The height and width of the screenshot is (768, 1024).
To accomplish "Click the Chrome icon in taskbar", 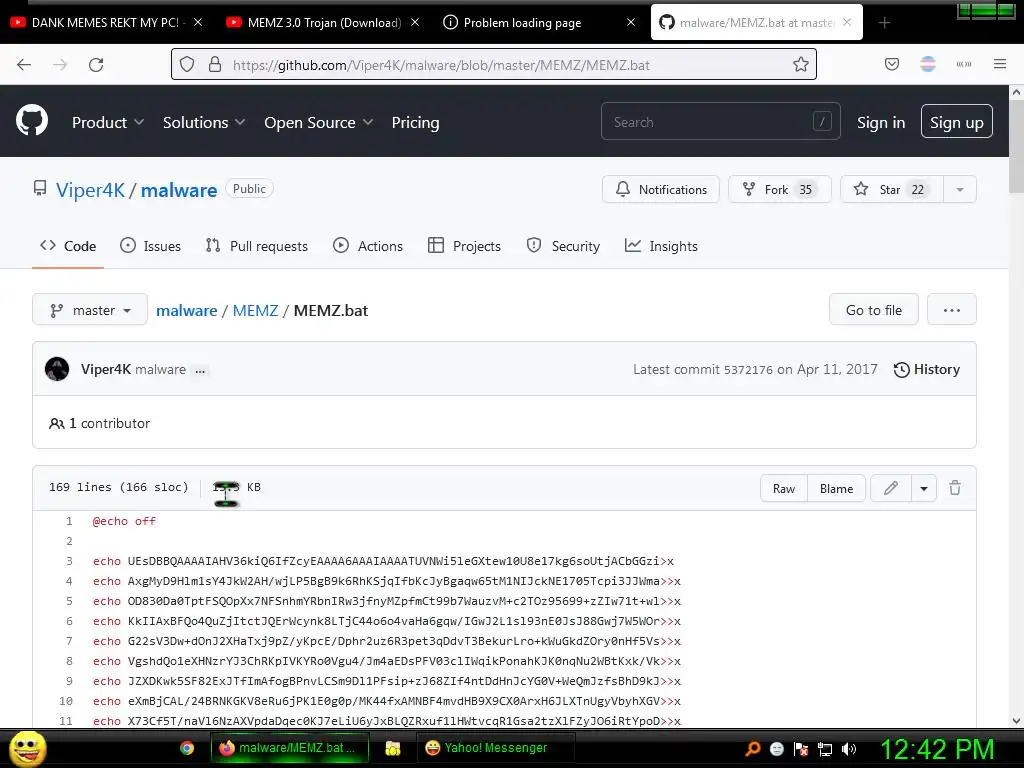I will [187, 748].
